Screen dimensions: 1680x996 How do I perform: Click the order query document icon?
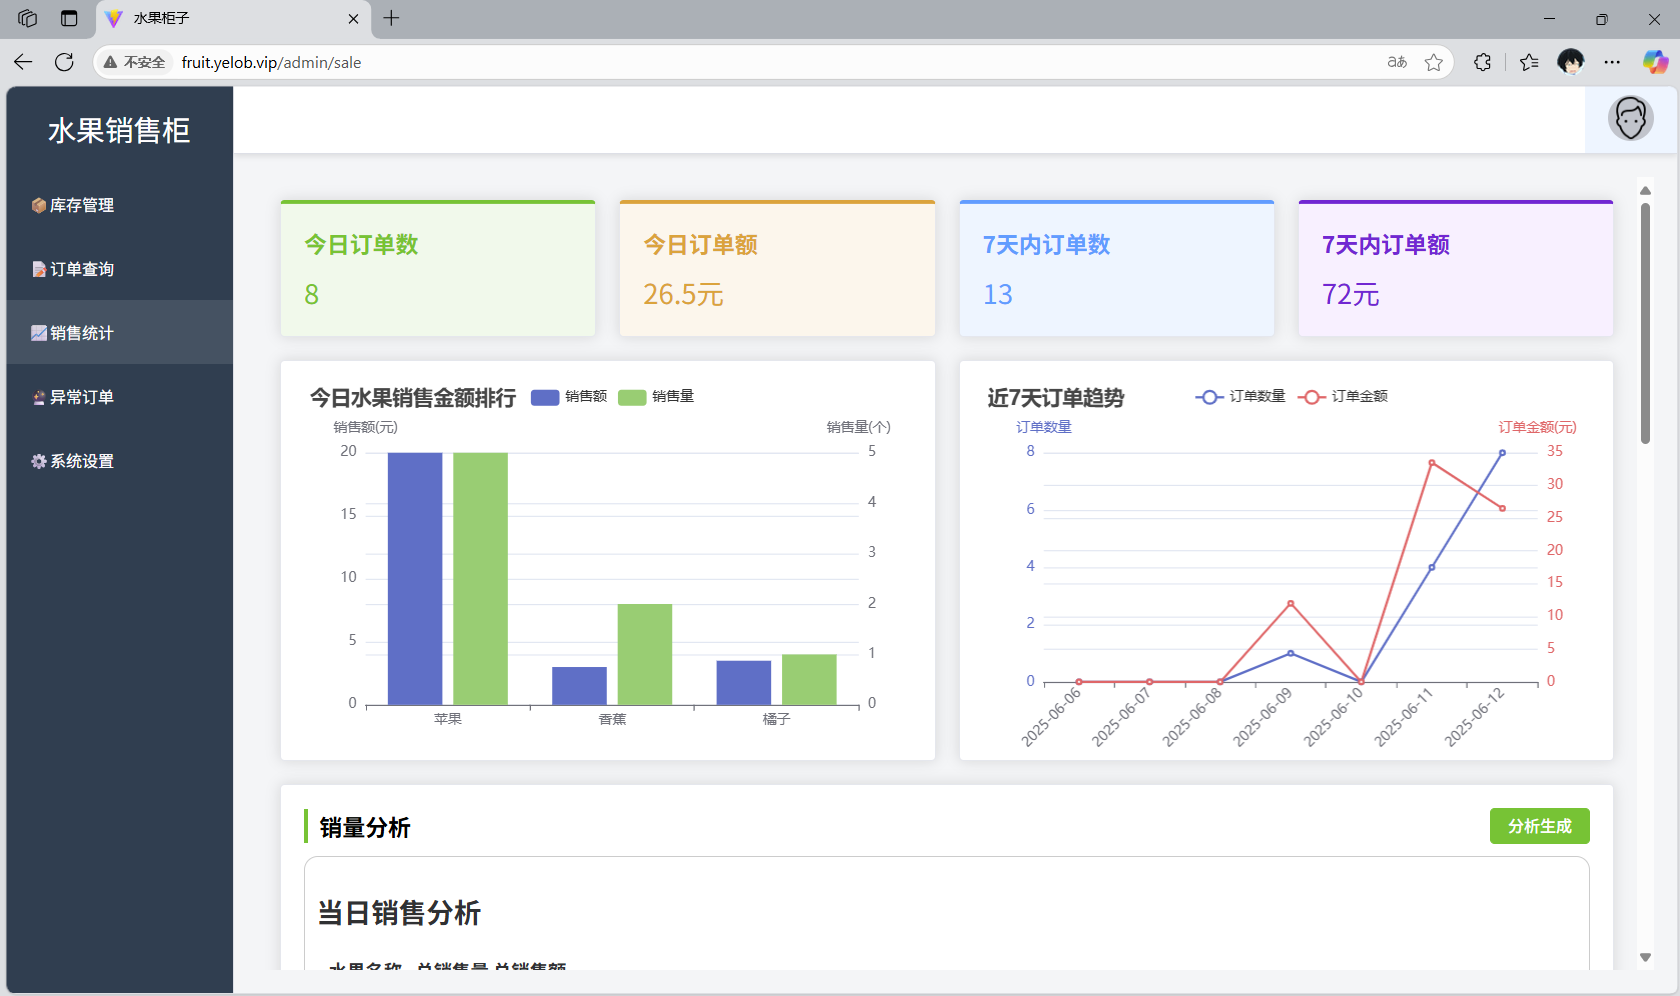pyautogui.click(x=38, y=269)
